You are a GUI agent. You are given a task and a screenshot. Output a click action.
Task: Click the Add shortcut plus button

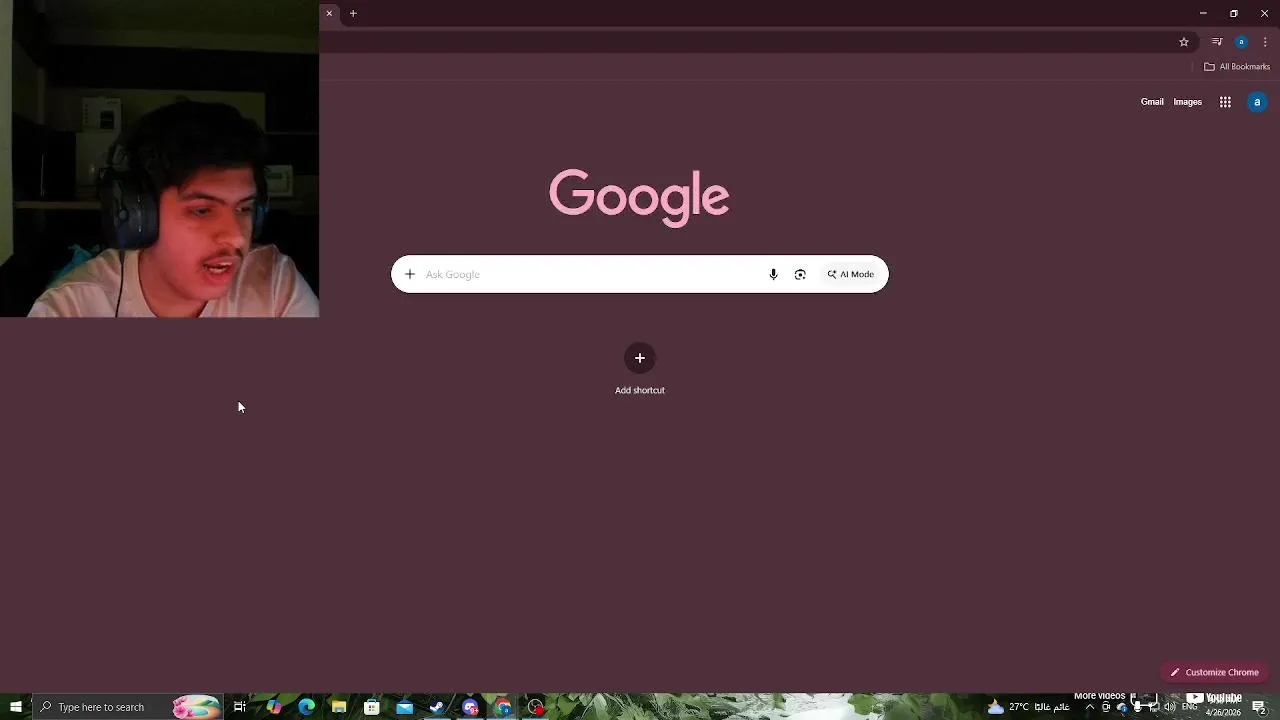point(640,358)
